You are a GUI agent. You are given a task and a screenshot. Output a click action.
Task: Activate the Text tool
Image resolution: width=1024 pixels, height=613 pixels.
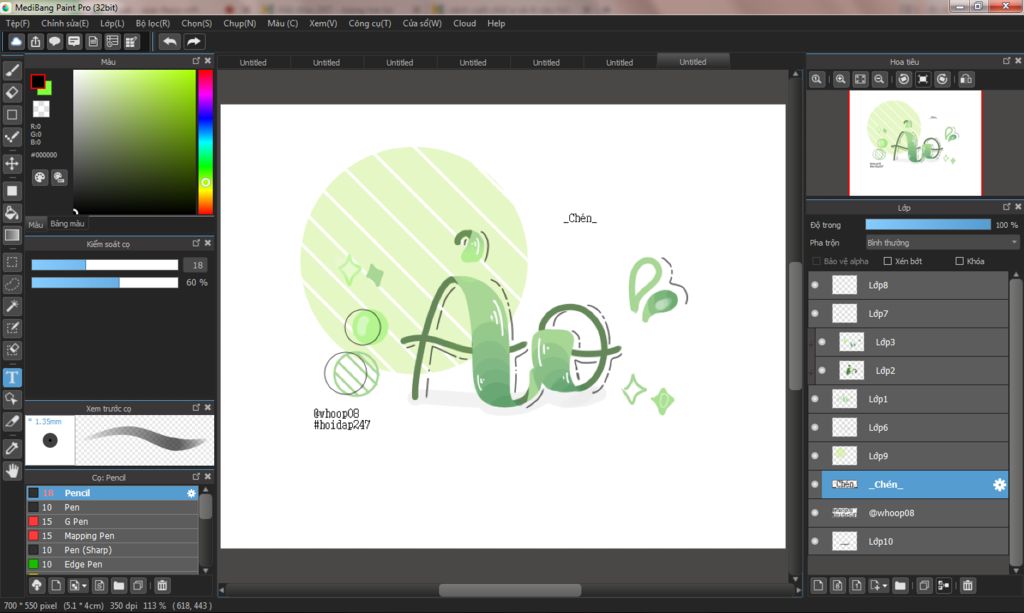pos(12,377)
